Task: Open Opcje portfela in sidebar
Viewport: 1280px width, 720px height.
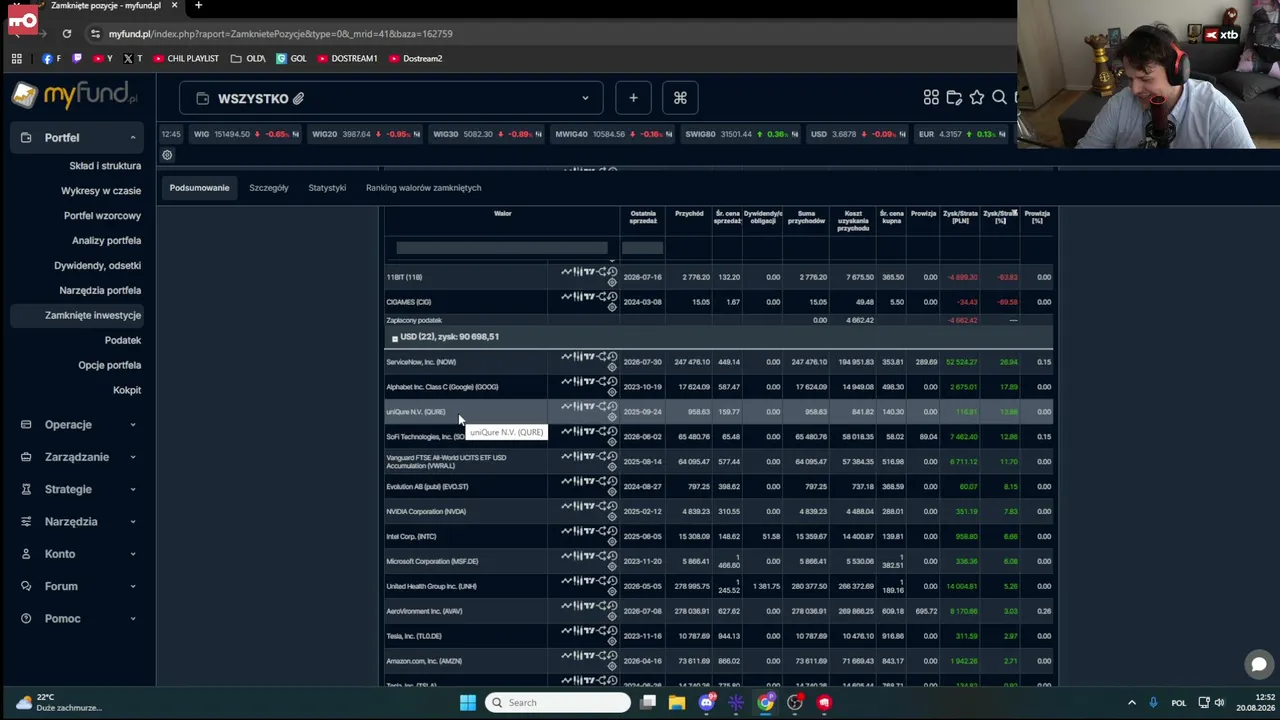Action: (x=110, y=365)
